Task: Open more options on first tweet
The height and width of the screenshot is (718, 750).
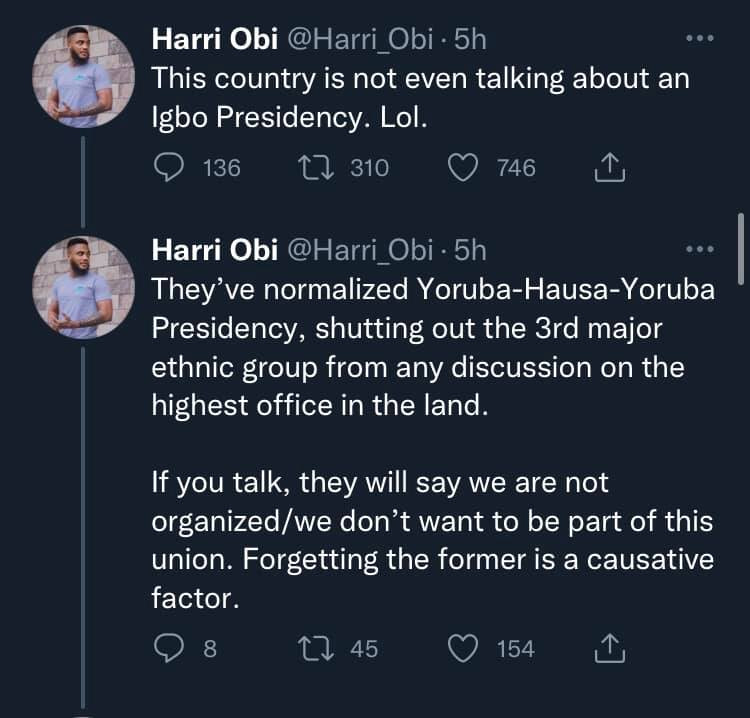Action: 699,39
